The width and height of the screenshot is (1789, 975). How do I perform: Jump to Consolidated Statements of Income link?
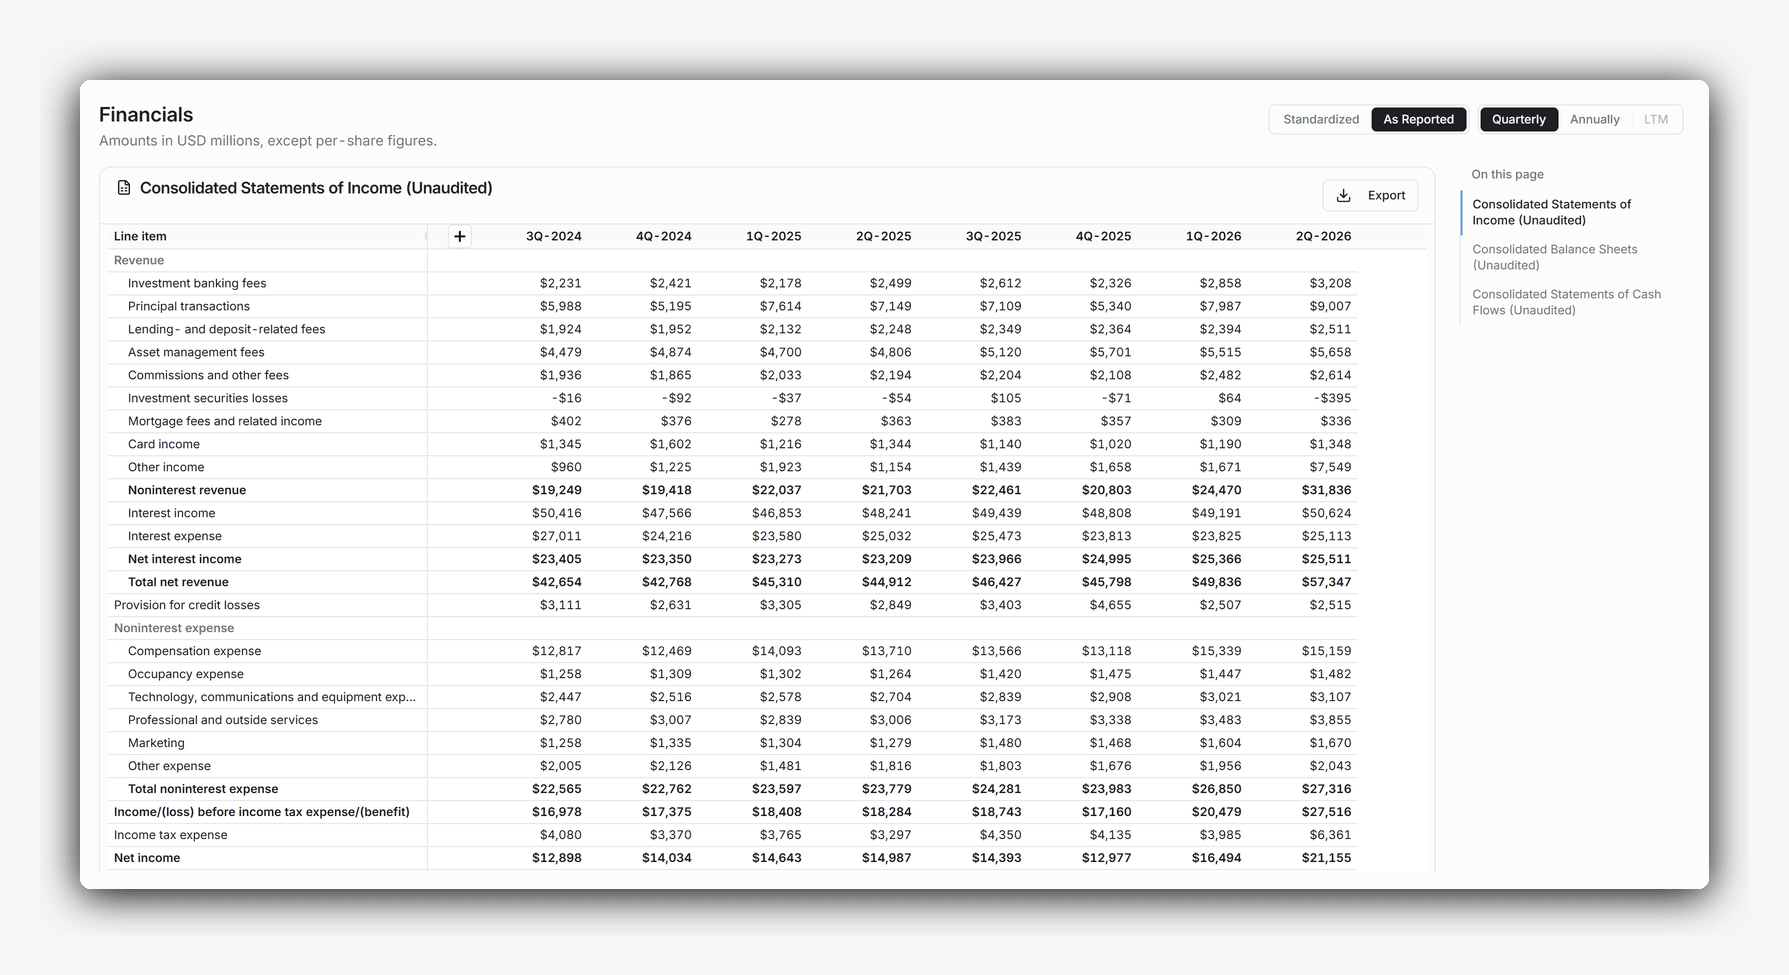click(1551, 212)
